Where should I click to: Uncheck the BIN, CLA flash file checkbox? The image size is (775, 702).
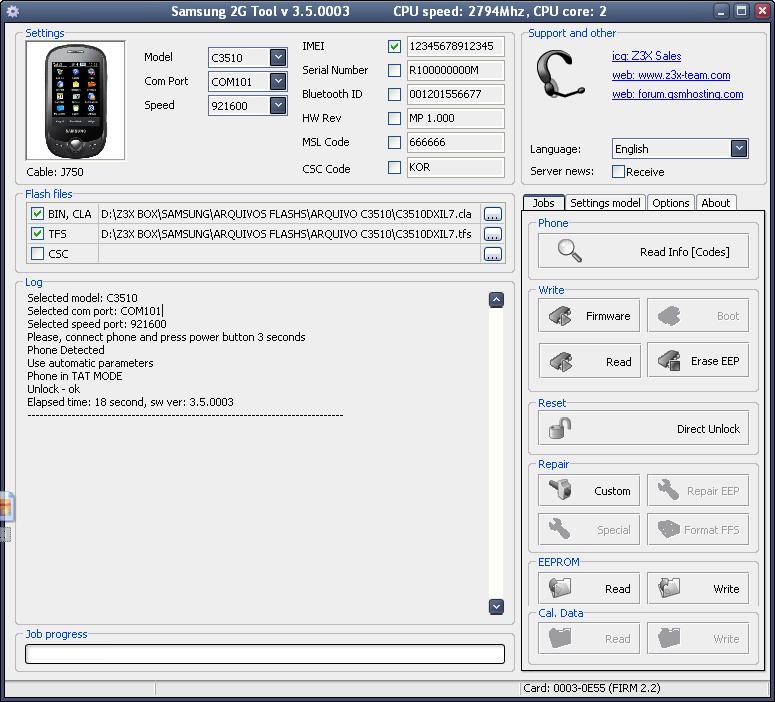click(x=37, y=214)
